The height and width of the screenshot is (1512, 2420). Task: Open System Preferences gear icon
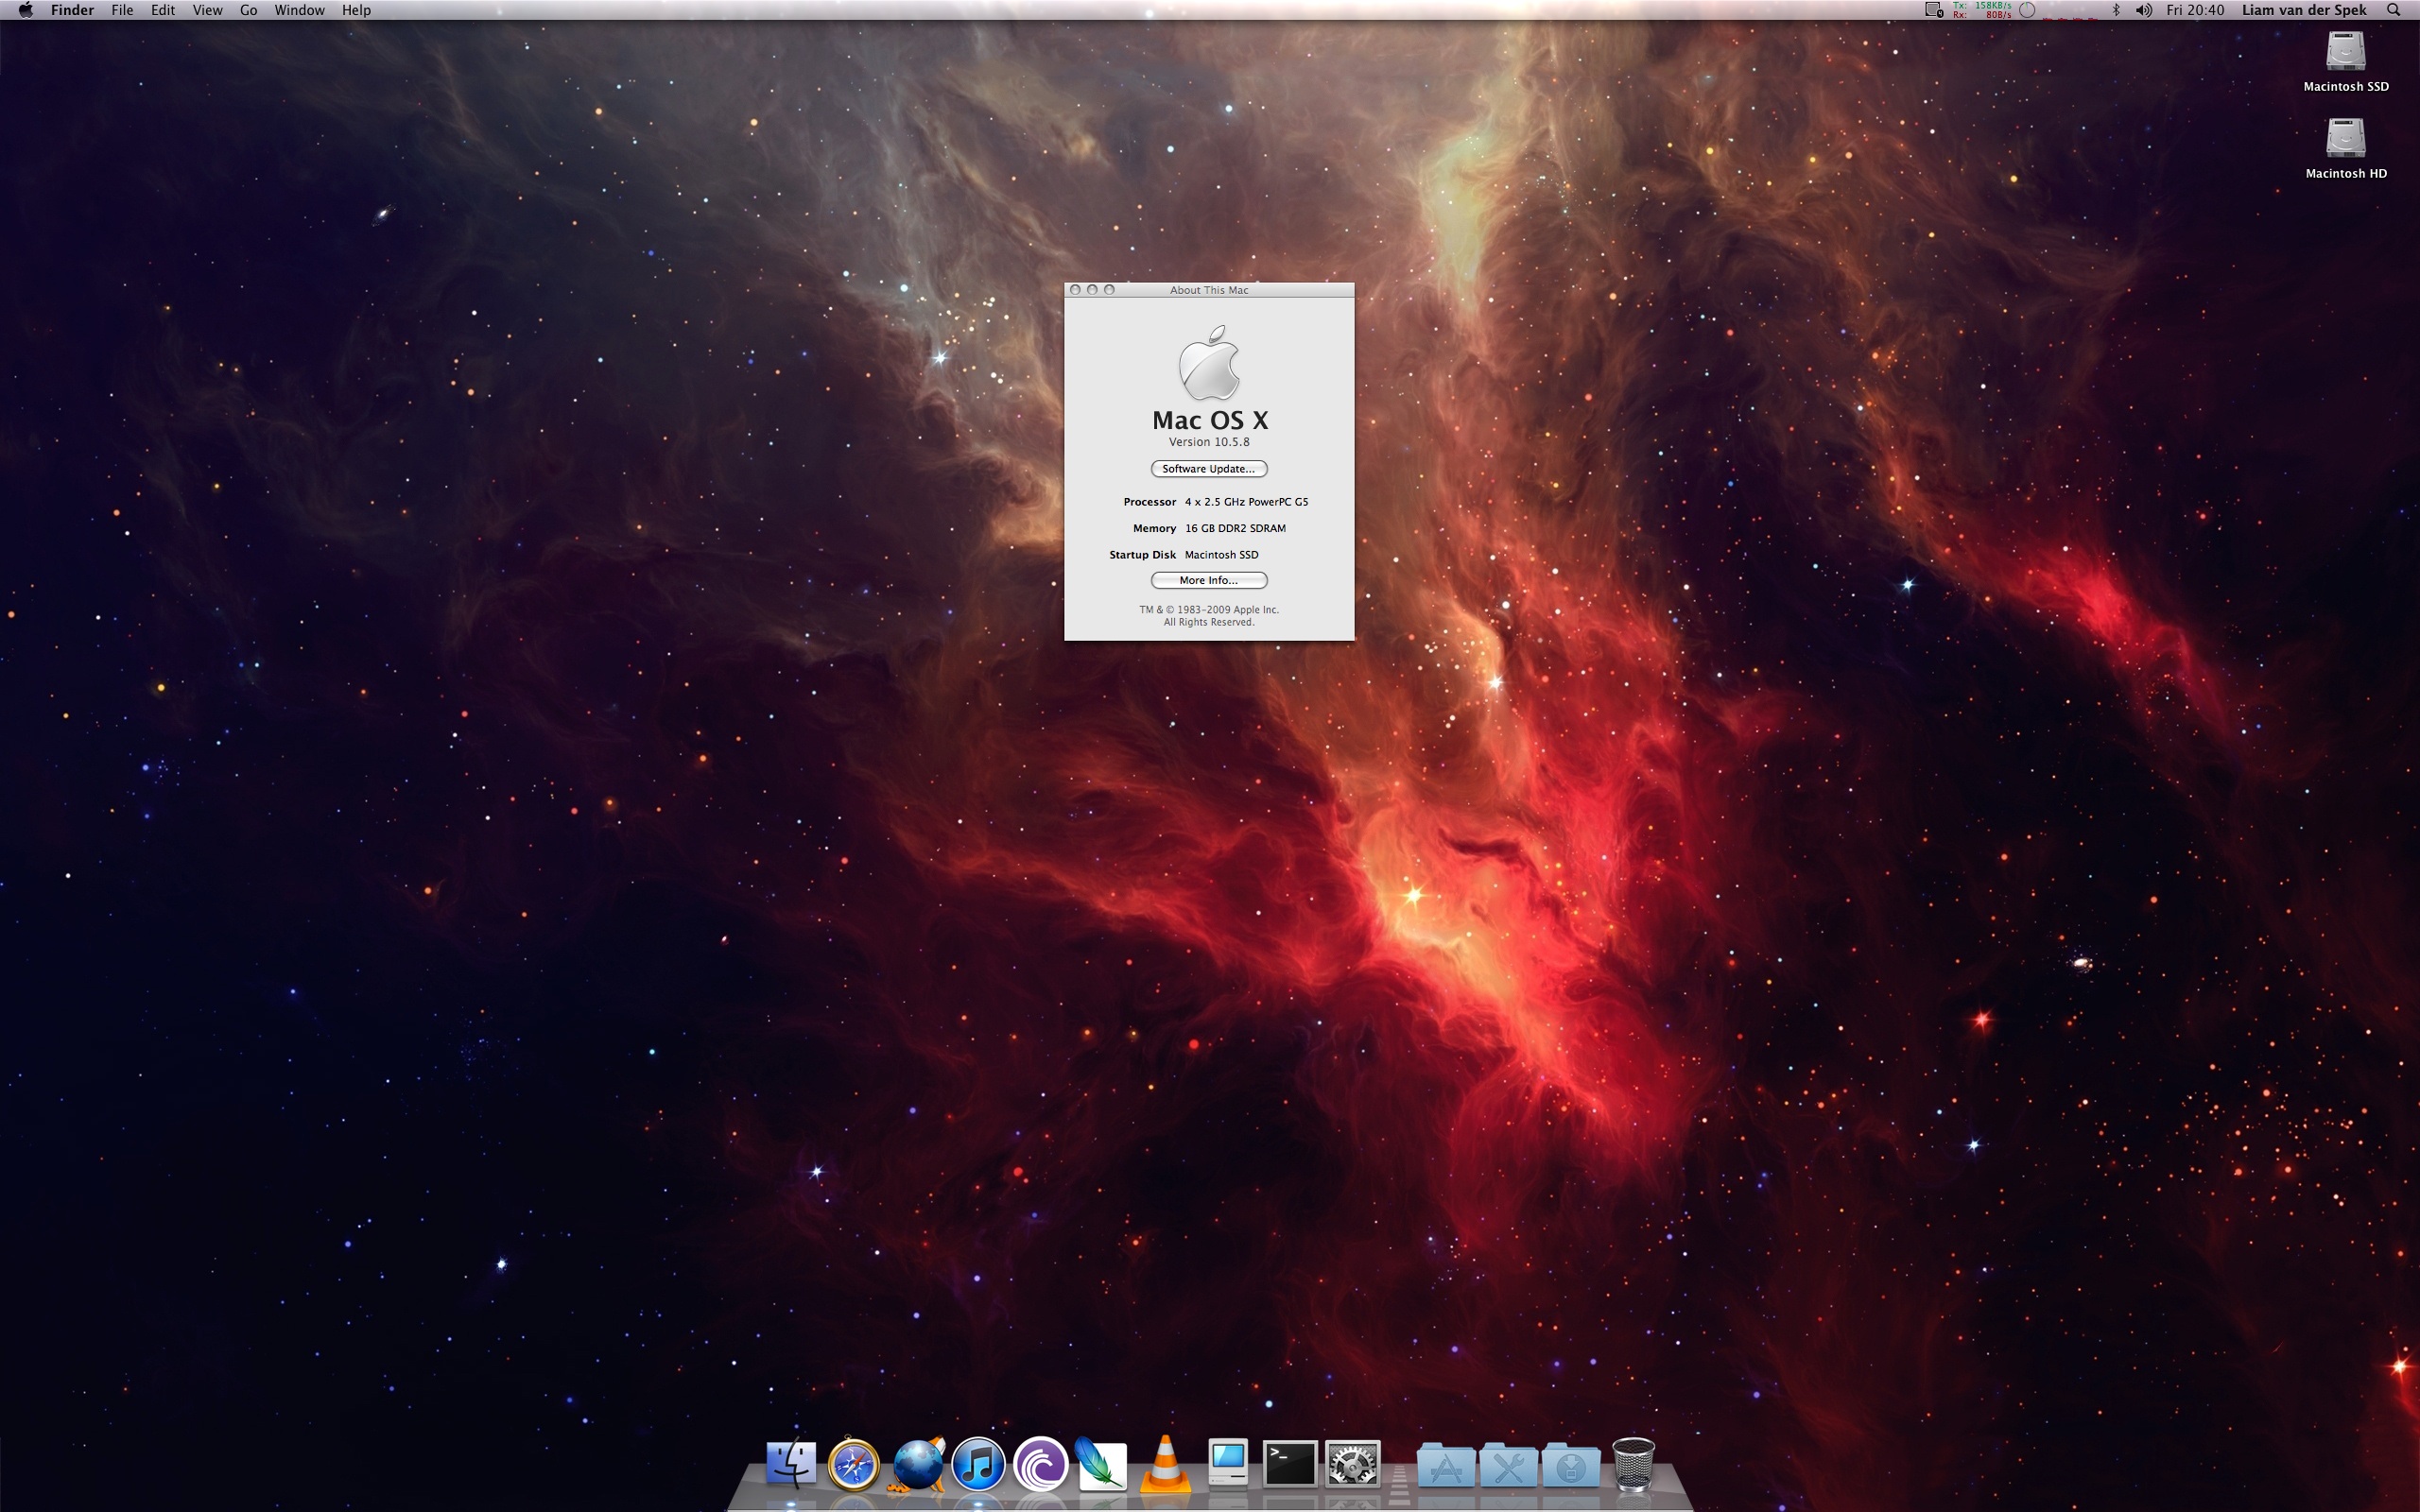tap(1352, 1465)
